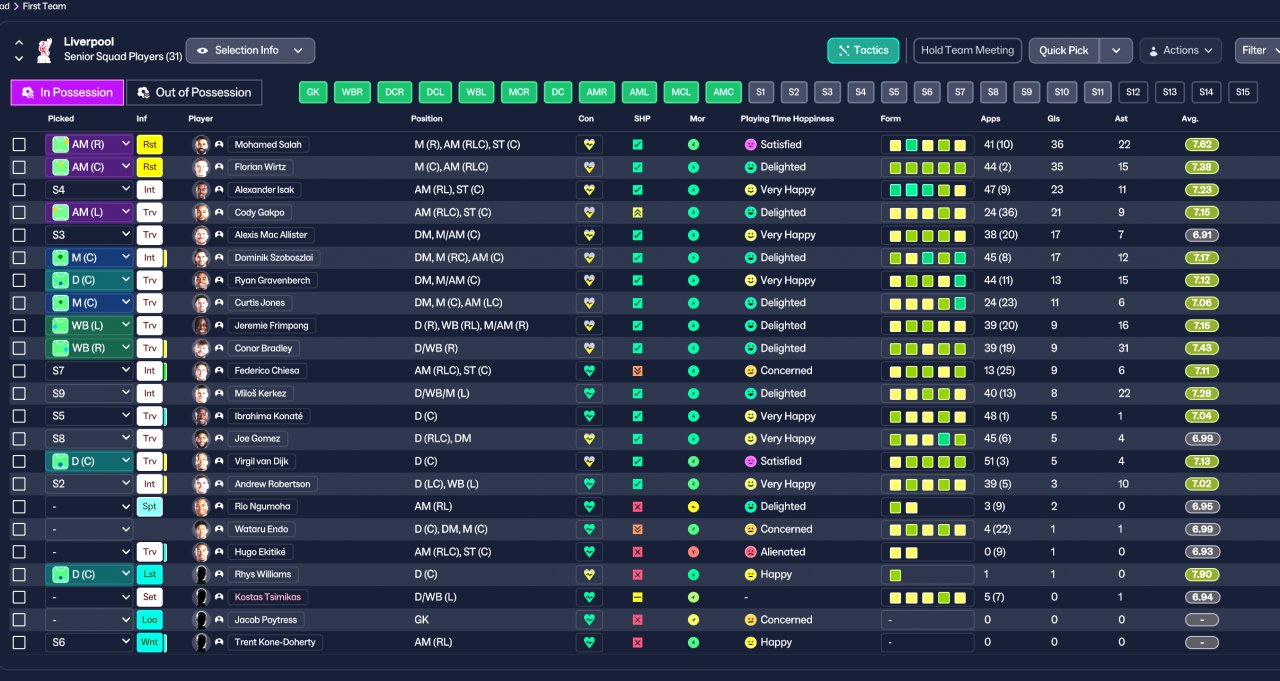Screen dimensions: 1280x681
Task: Open the arrow next to Quick Pick
Action: (1116, 50)
